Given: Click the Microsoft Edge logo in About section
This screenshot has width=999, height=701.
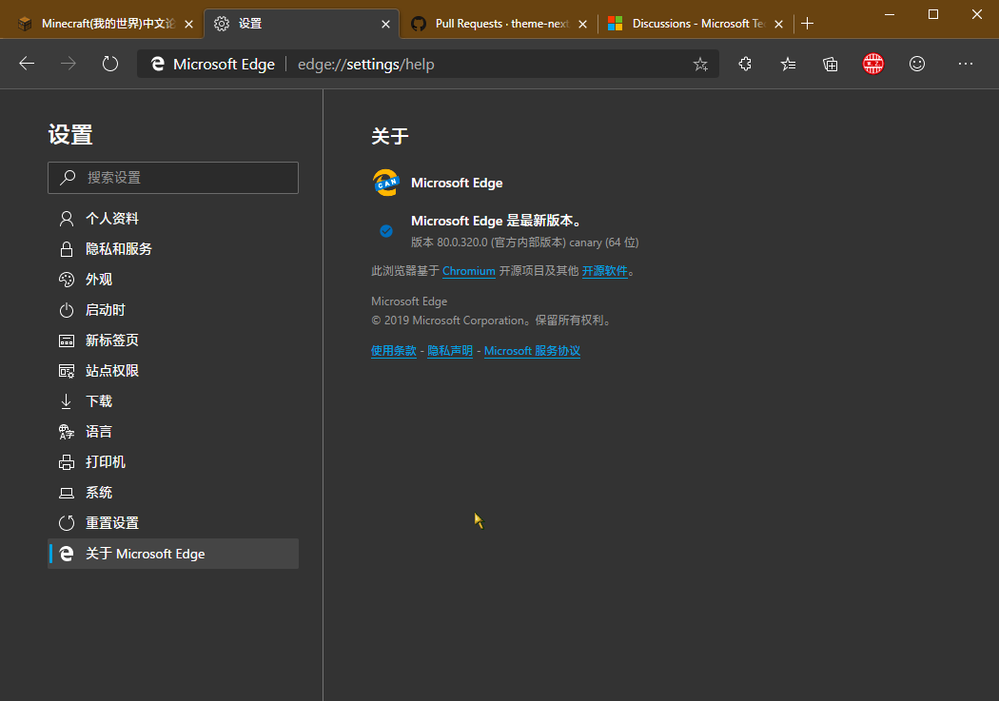Looking at the screenshot, I should tap(385, 182).
